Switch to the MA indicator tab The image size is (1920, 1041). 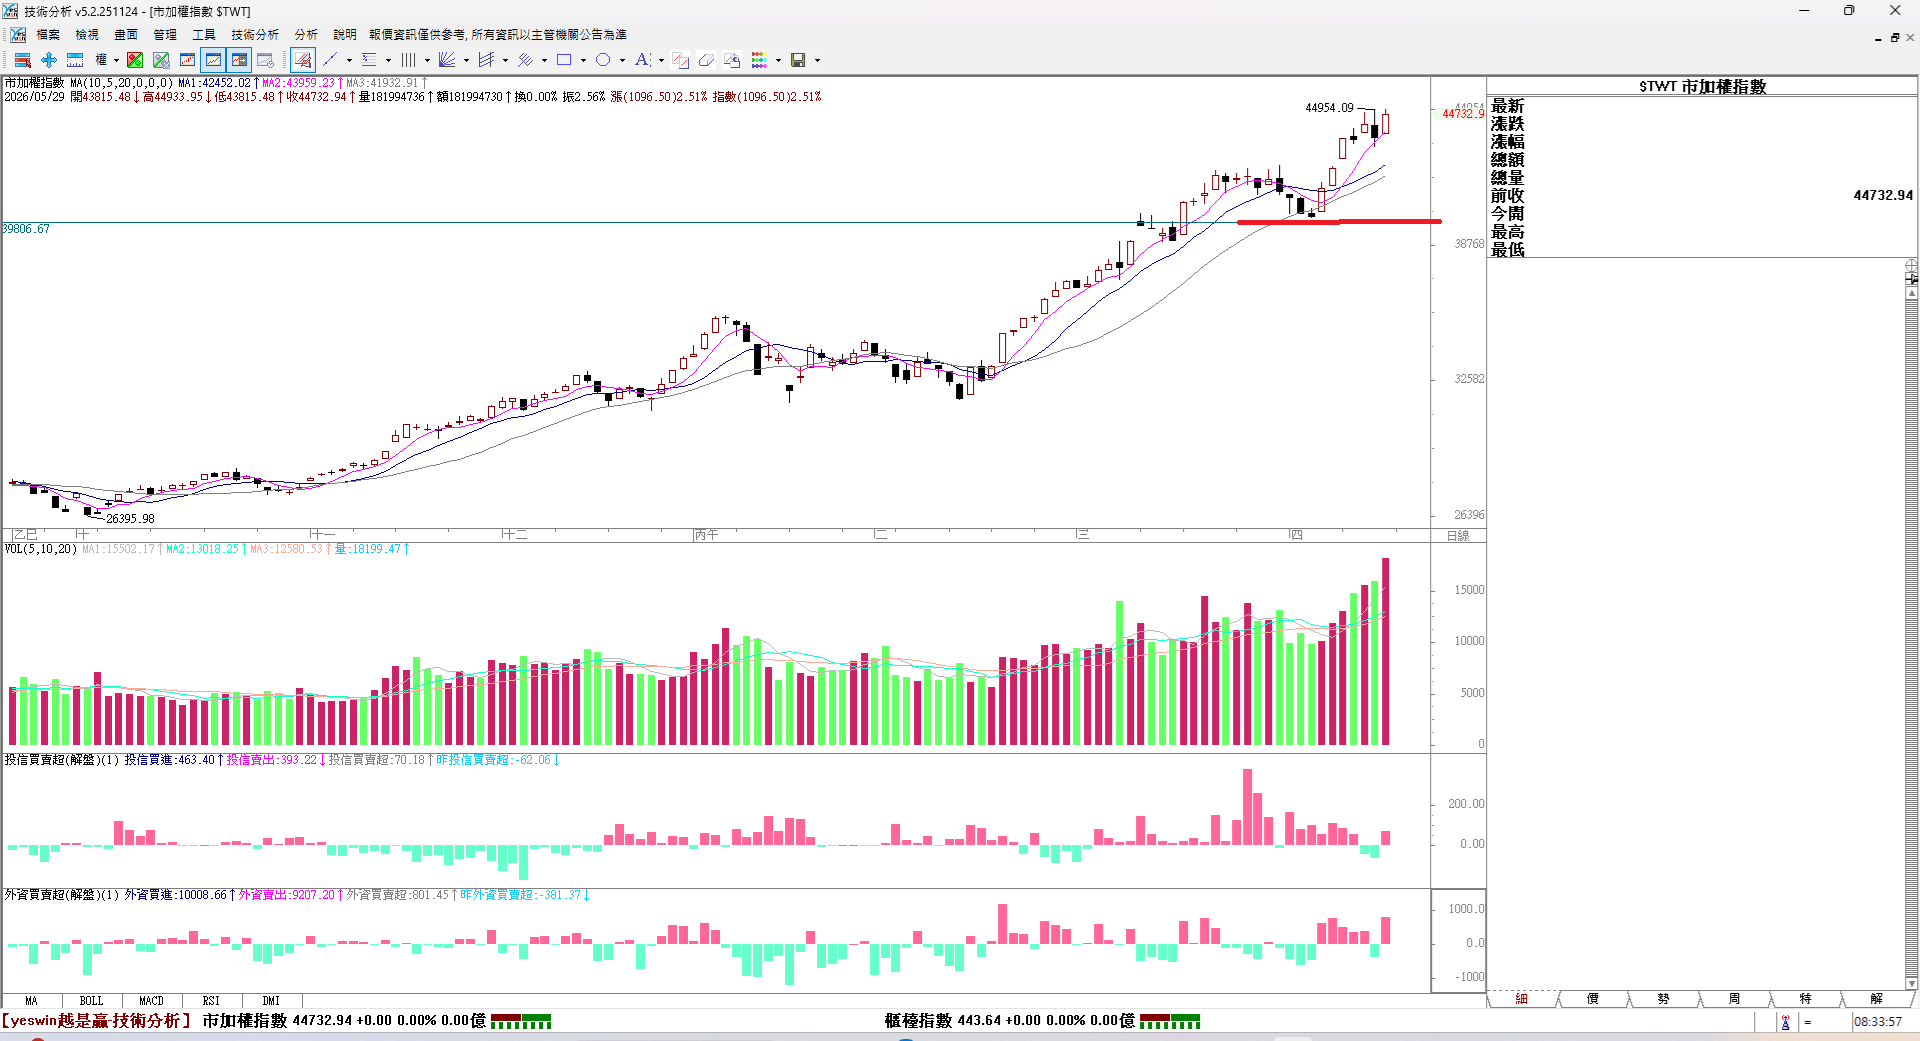coord(31,1000)
